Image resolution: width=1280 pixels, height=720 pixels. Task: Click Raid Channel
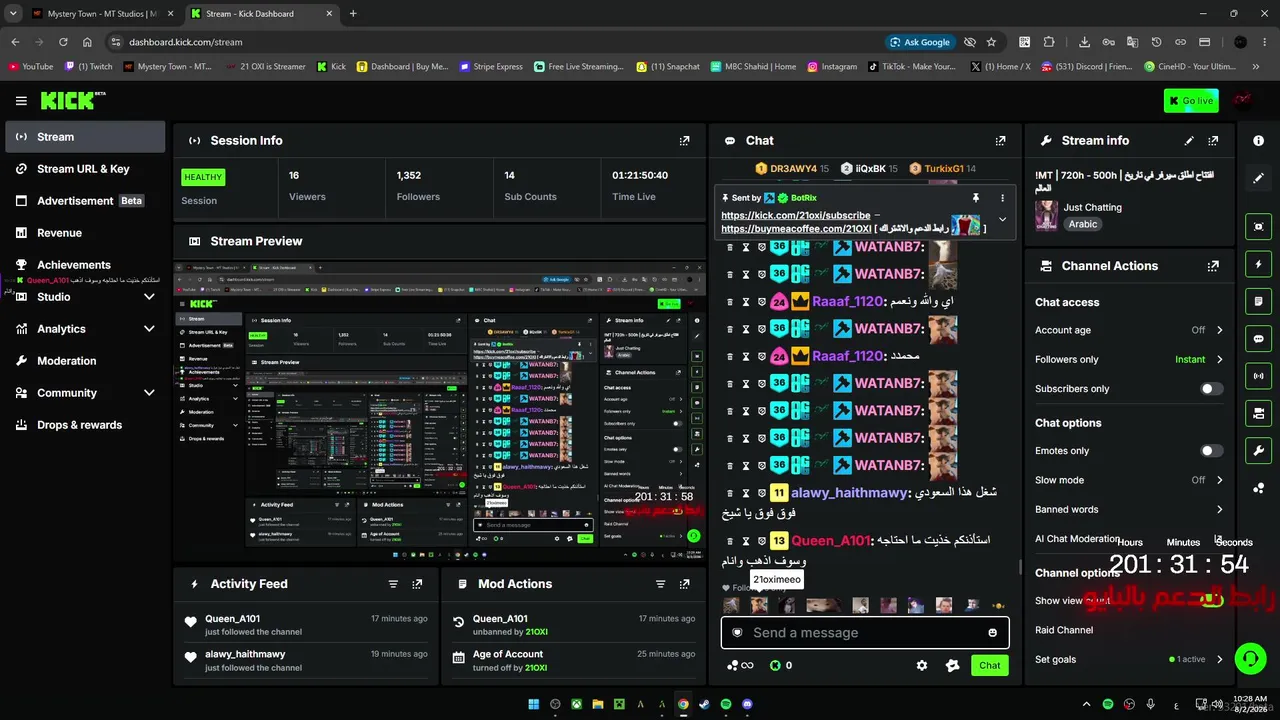pyautogui.click(x=1064, y=630)
